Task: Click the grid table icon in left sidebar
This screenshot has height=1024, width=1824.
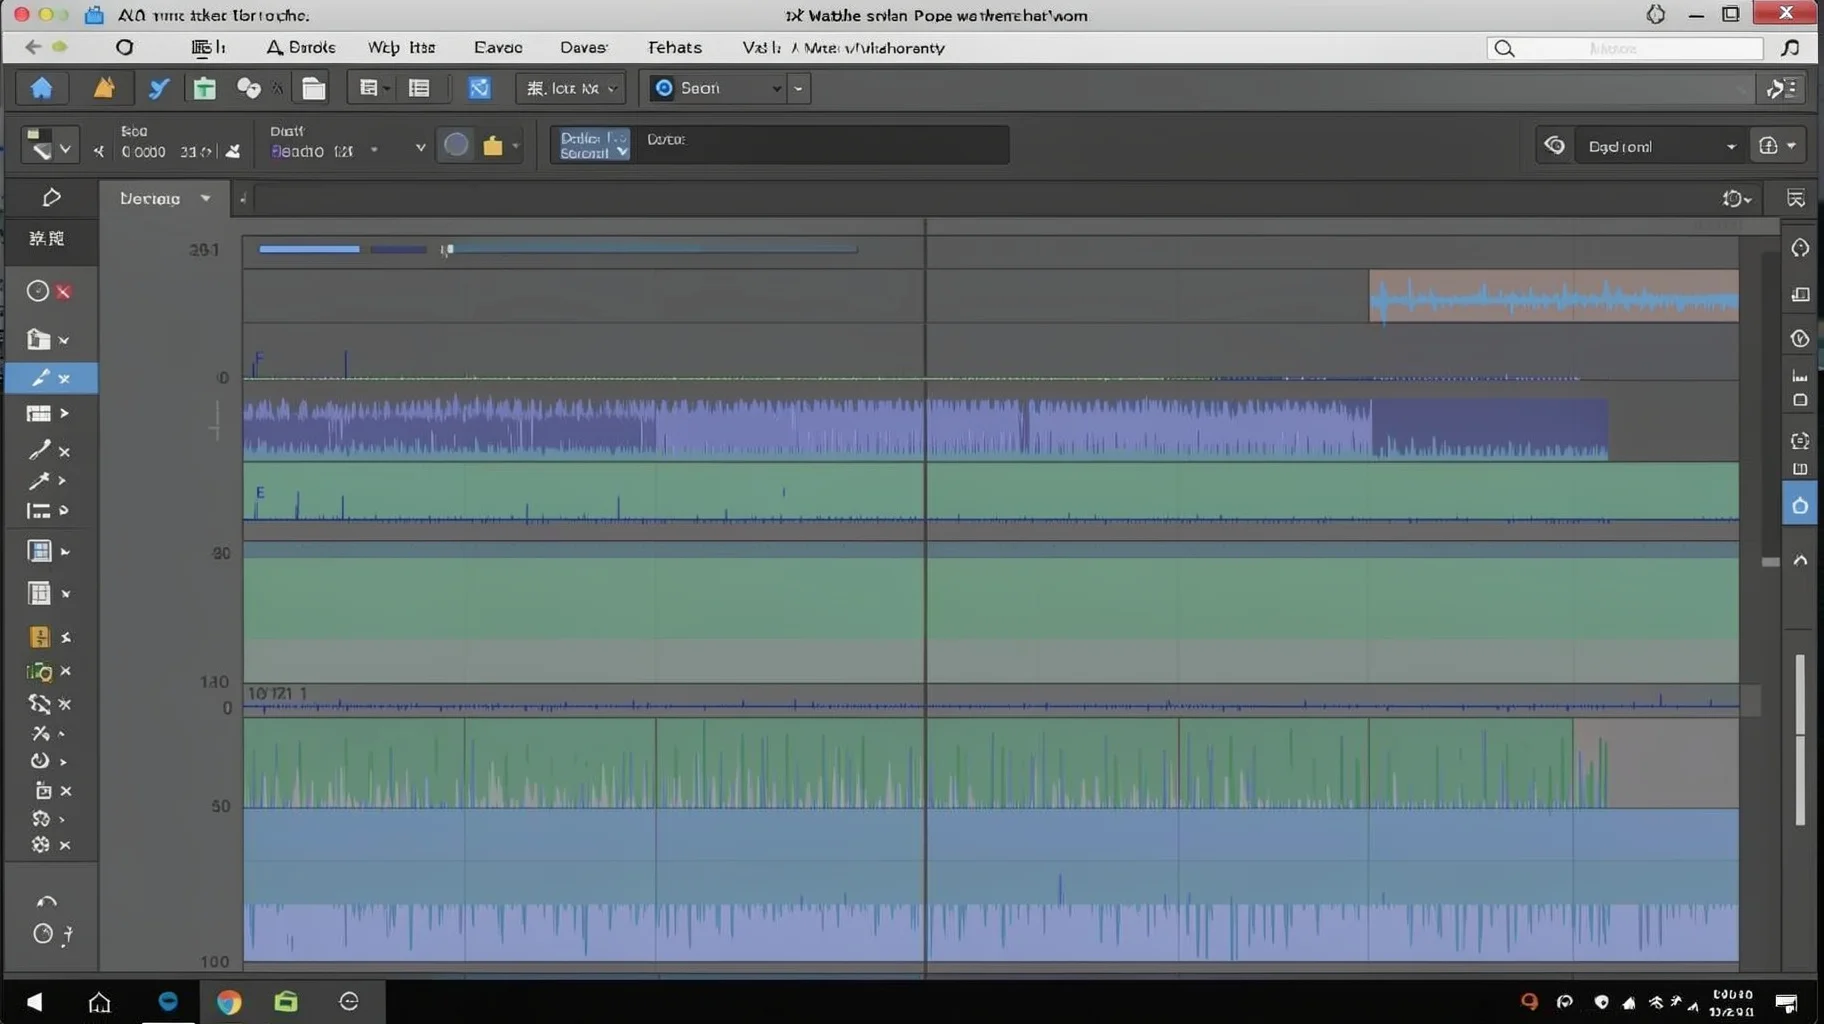Action: [x=38, y=413]
